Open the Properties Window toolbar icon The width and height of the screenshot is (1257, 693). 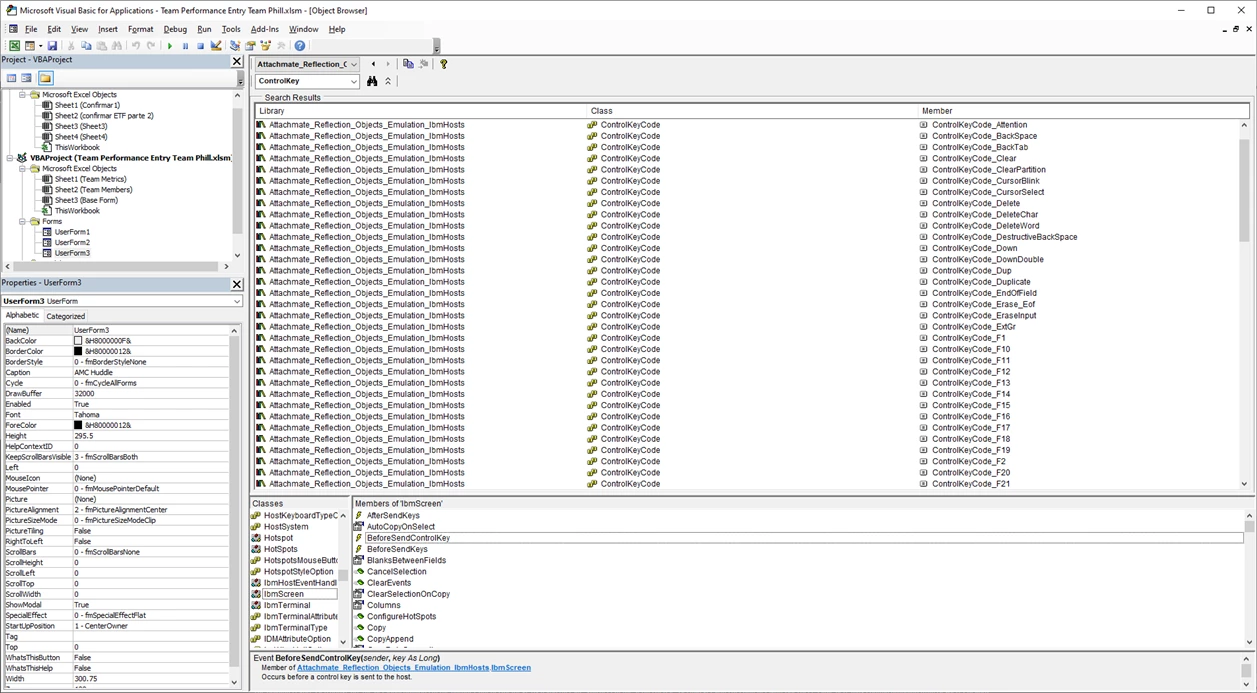[x=250, y=46]
